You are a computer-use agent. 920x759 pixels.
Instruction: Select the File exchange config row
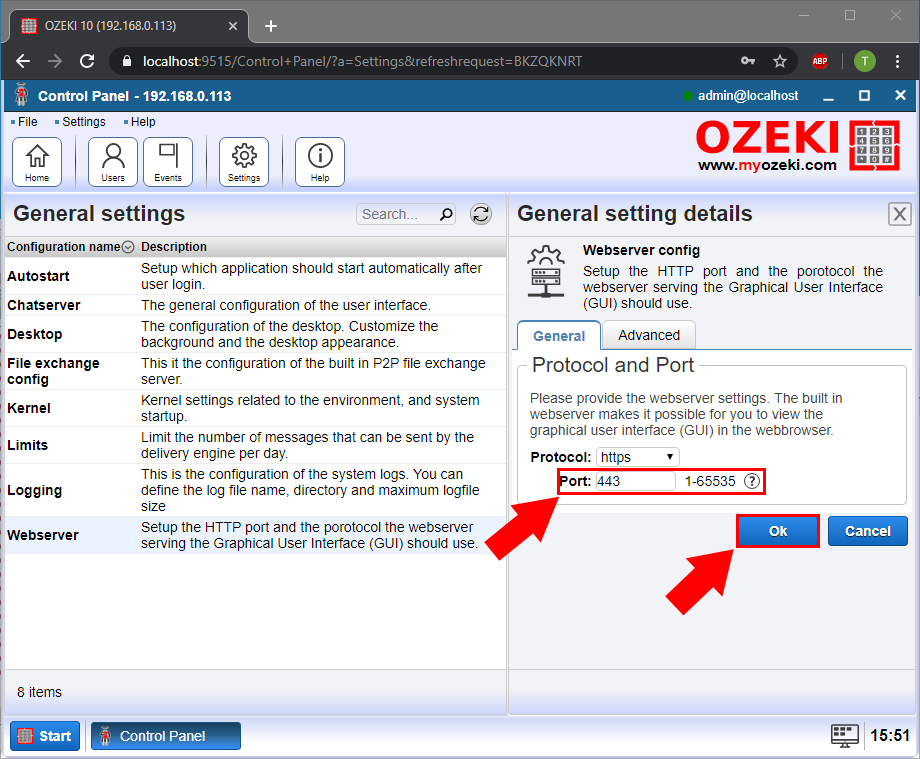click(x=255, y=371)
